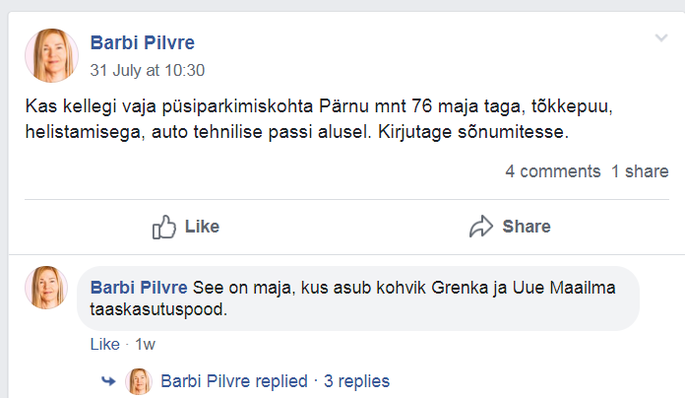
Task: Open the post permalink "31 July at 10:30"
Action: coord(147,70)
